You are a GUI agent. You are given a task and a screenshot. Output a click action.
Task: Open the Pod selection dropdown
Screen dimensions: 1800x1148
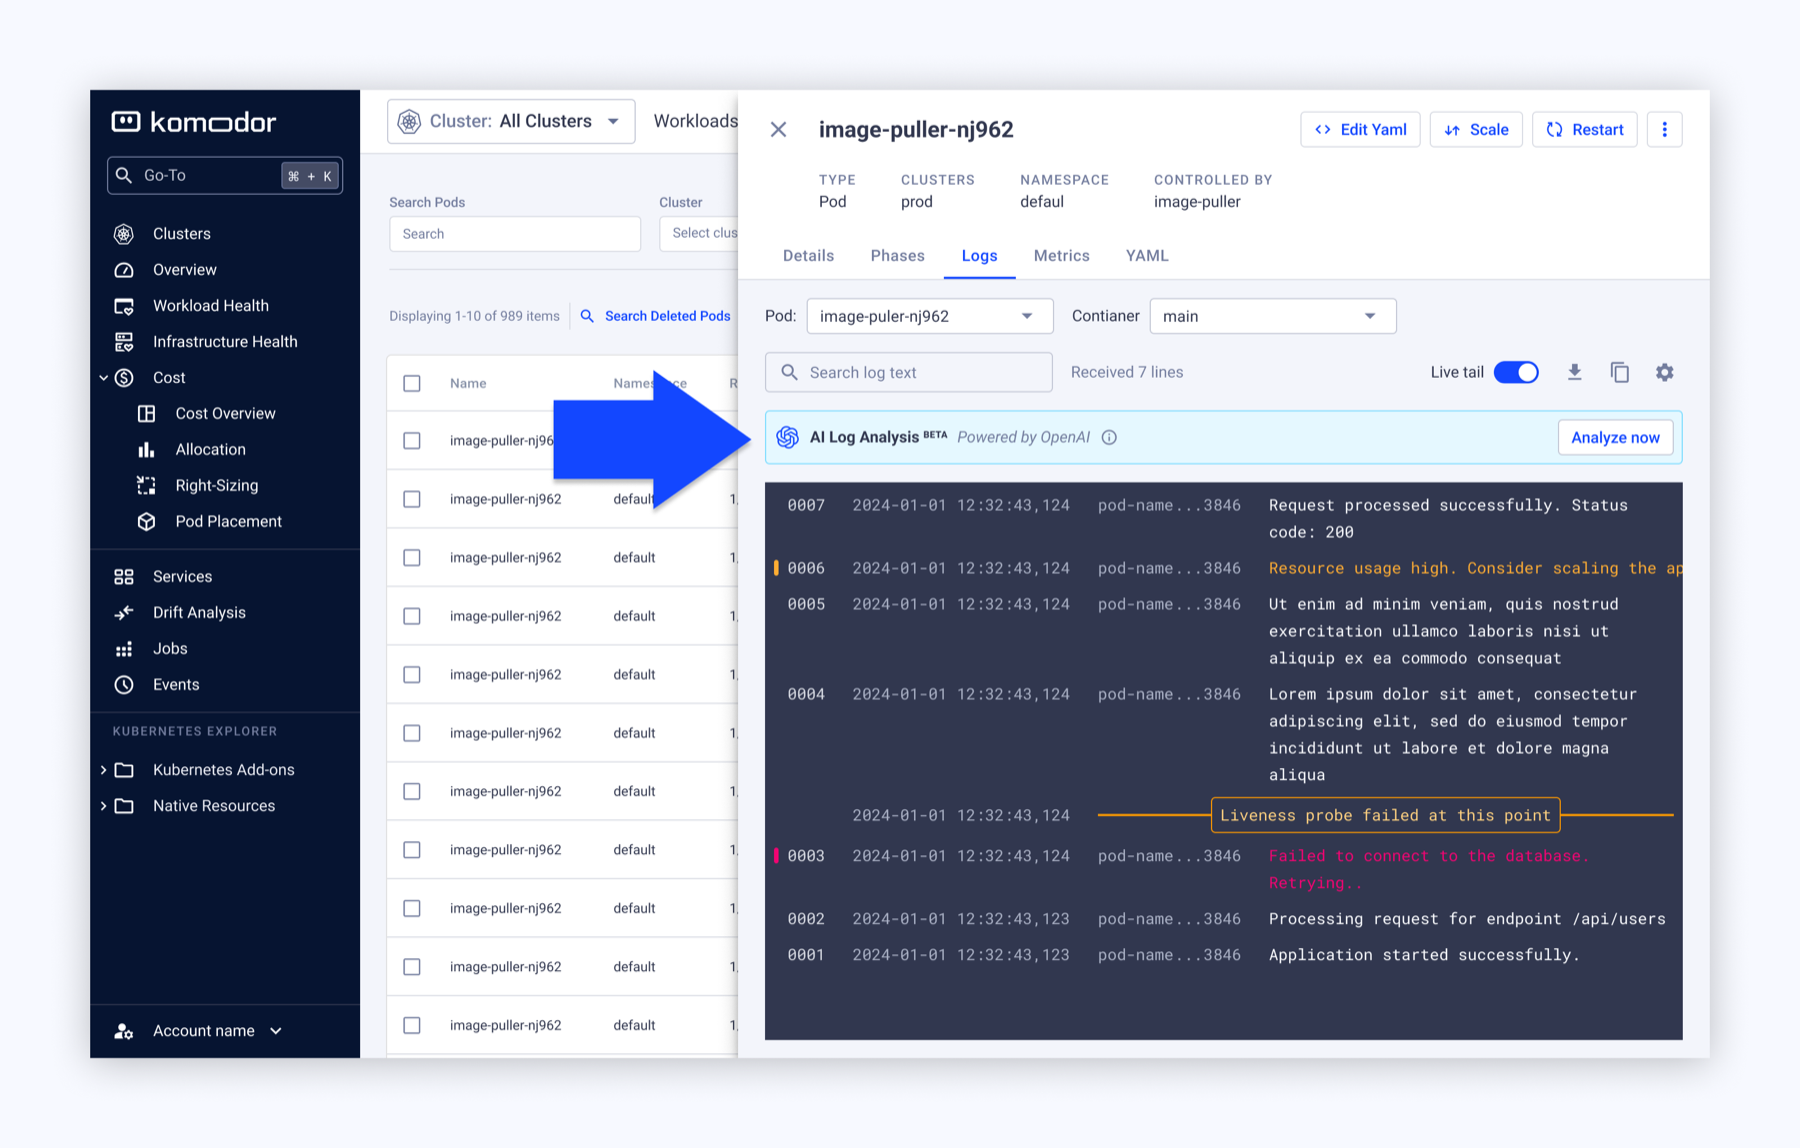point(930,316)
